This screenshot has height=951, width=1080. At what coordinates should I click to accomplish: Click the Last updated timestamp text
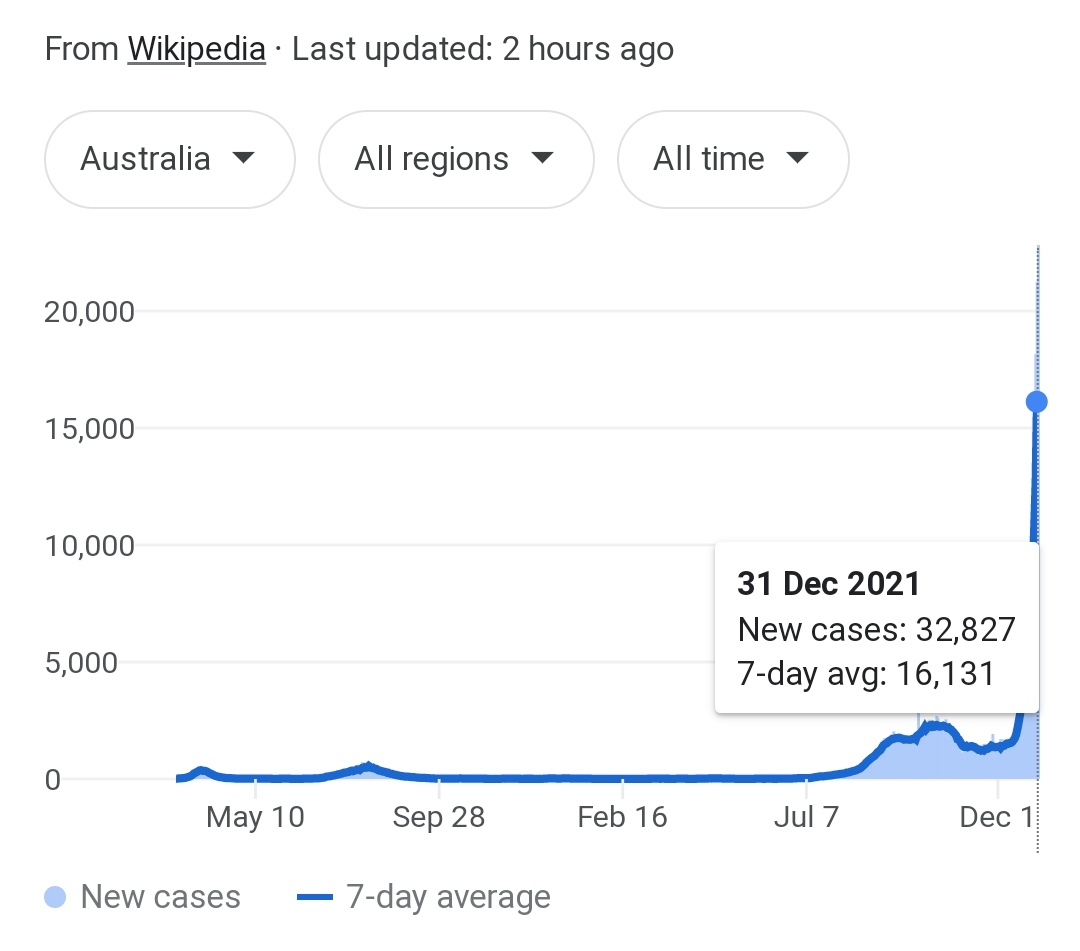pos(483,50)
